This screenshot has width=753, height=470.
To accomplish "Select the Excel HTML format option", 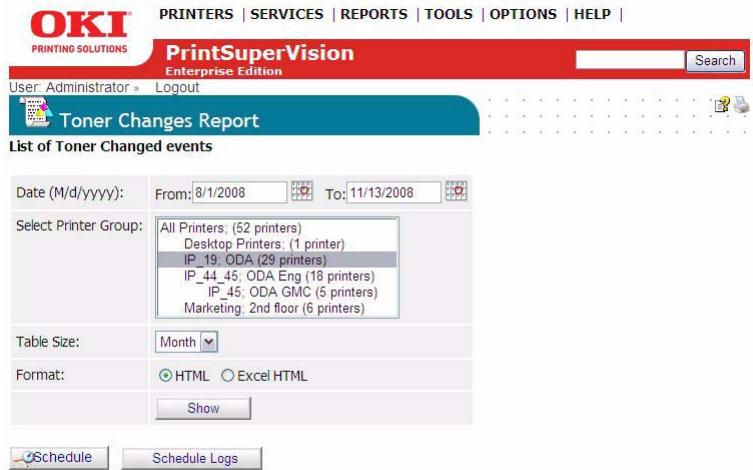I will point(227,375).
